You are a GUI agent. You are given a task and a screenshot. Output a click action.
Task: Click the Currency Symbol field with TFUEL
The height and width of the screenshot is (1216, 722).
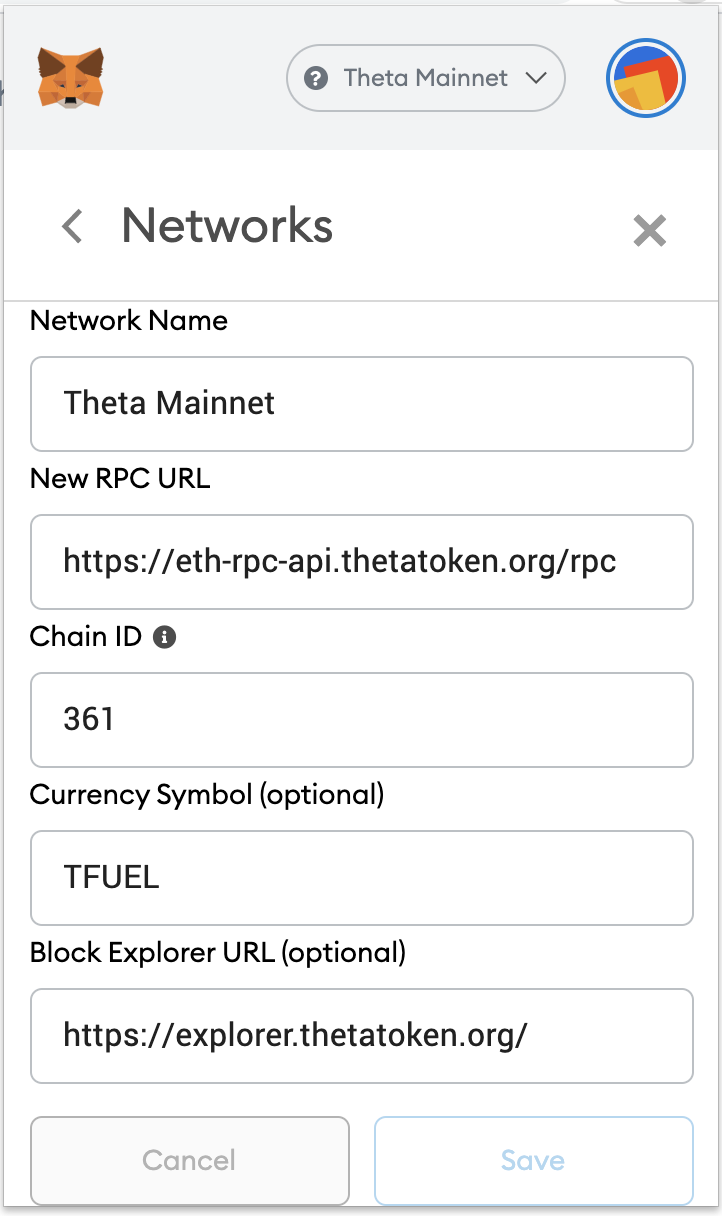(x=362, y=878)
